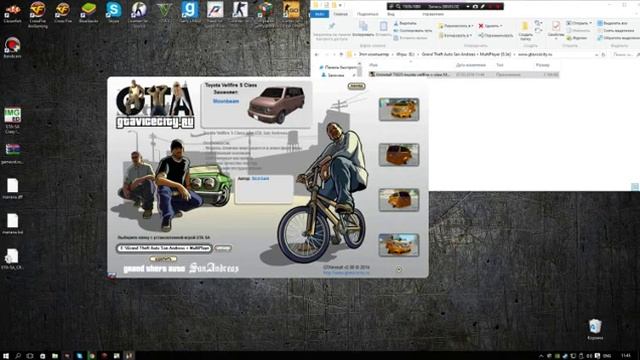
Task: Open the Home tab in Explorer ribbon
Action: click(x=340, y=14)
